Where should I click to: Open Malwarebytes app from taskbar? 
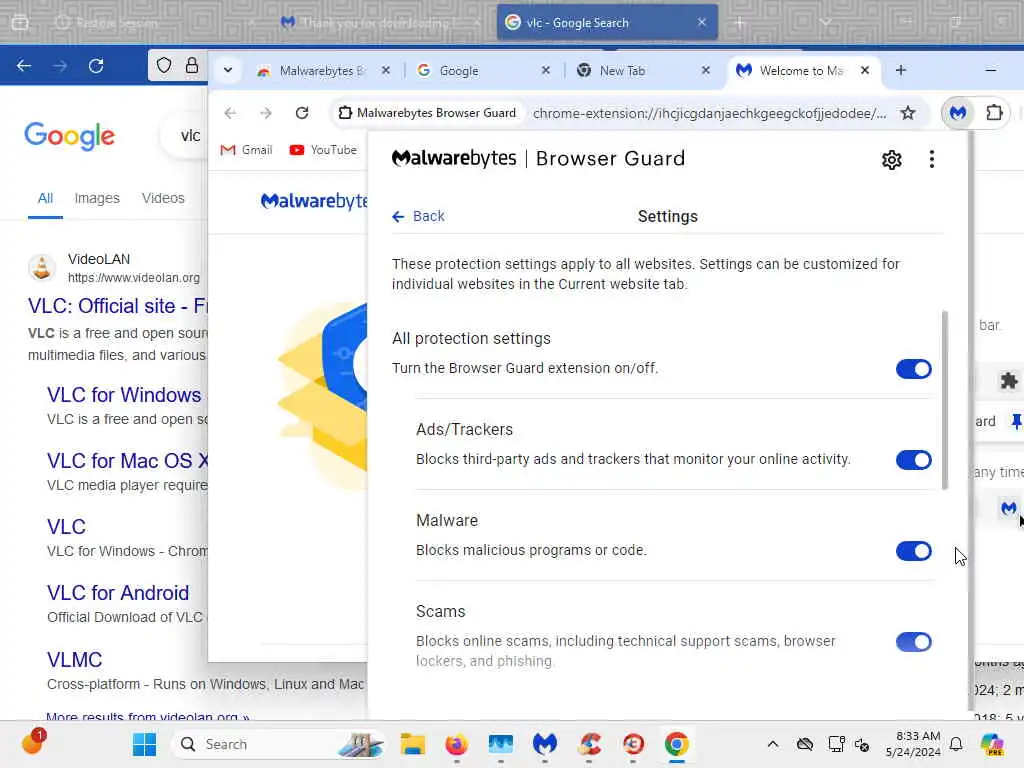(545, 744)
